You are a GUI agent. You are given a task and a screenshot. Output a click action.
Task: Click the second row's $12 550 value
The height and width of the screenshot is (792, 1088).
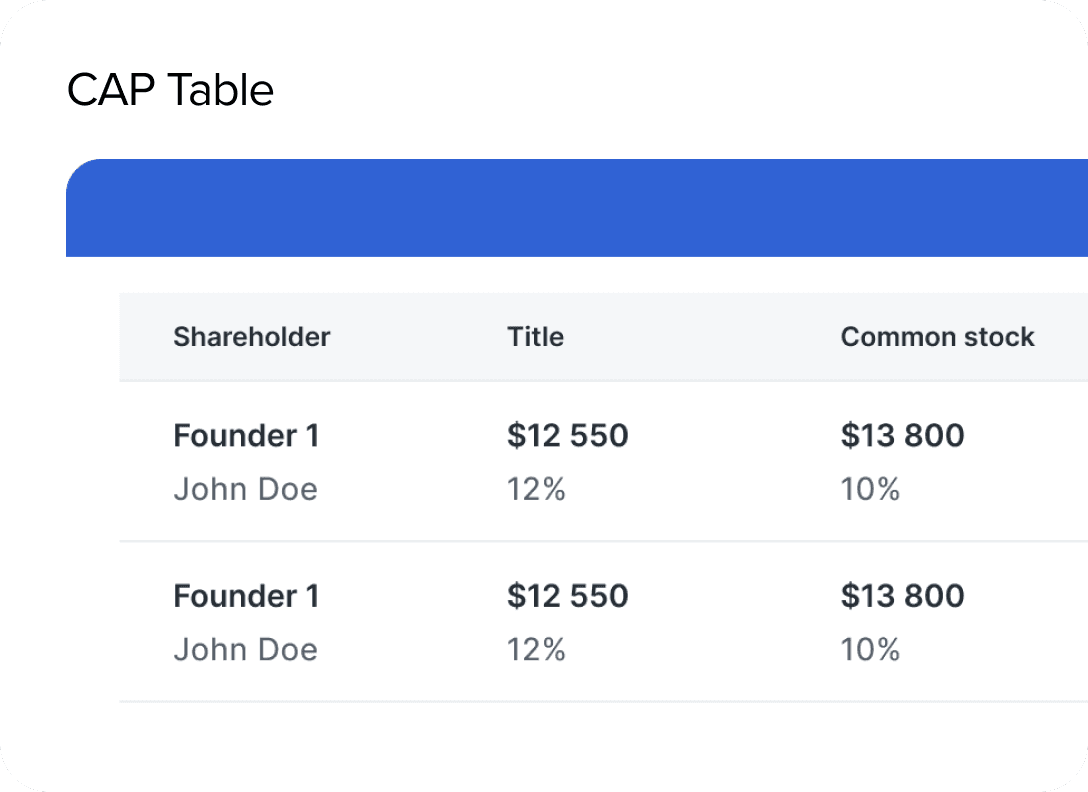tap(567, 596)
